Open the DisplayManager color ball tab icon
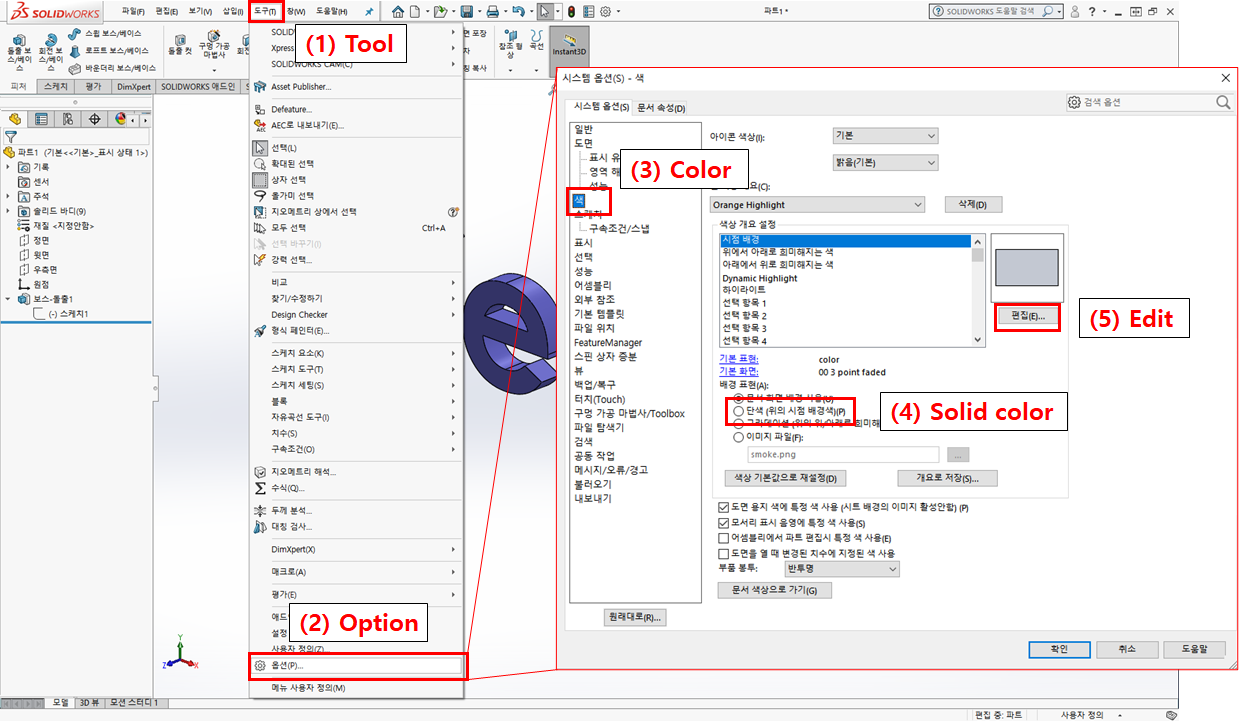 tap(121, 119)
